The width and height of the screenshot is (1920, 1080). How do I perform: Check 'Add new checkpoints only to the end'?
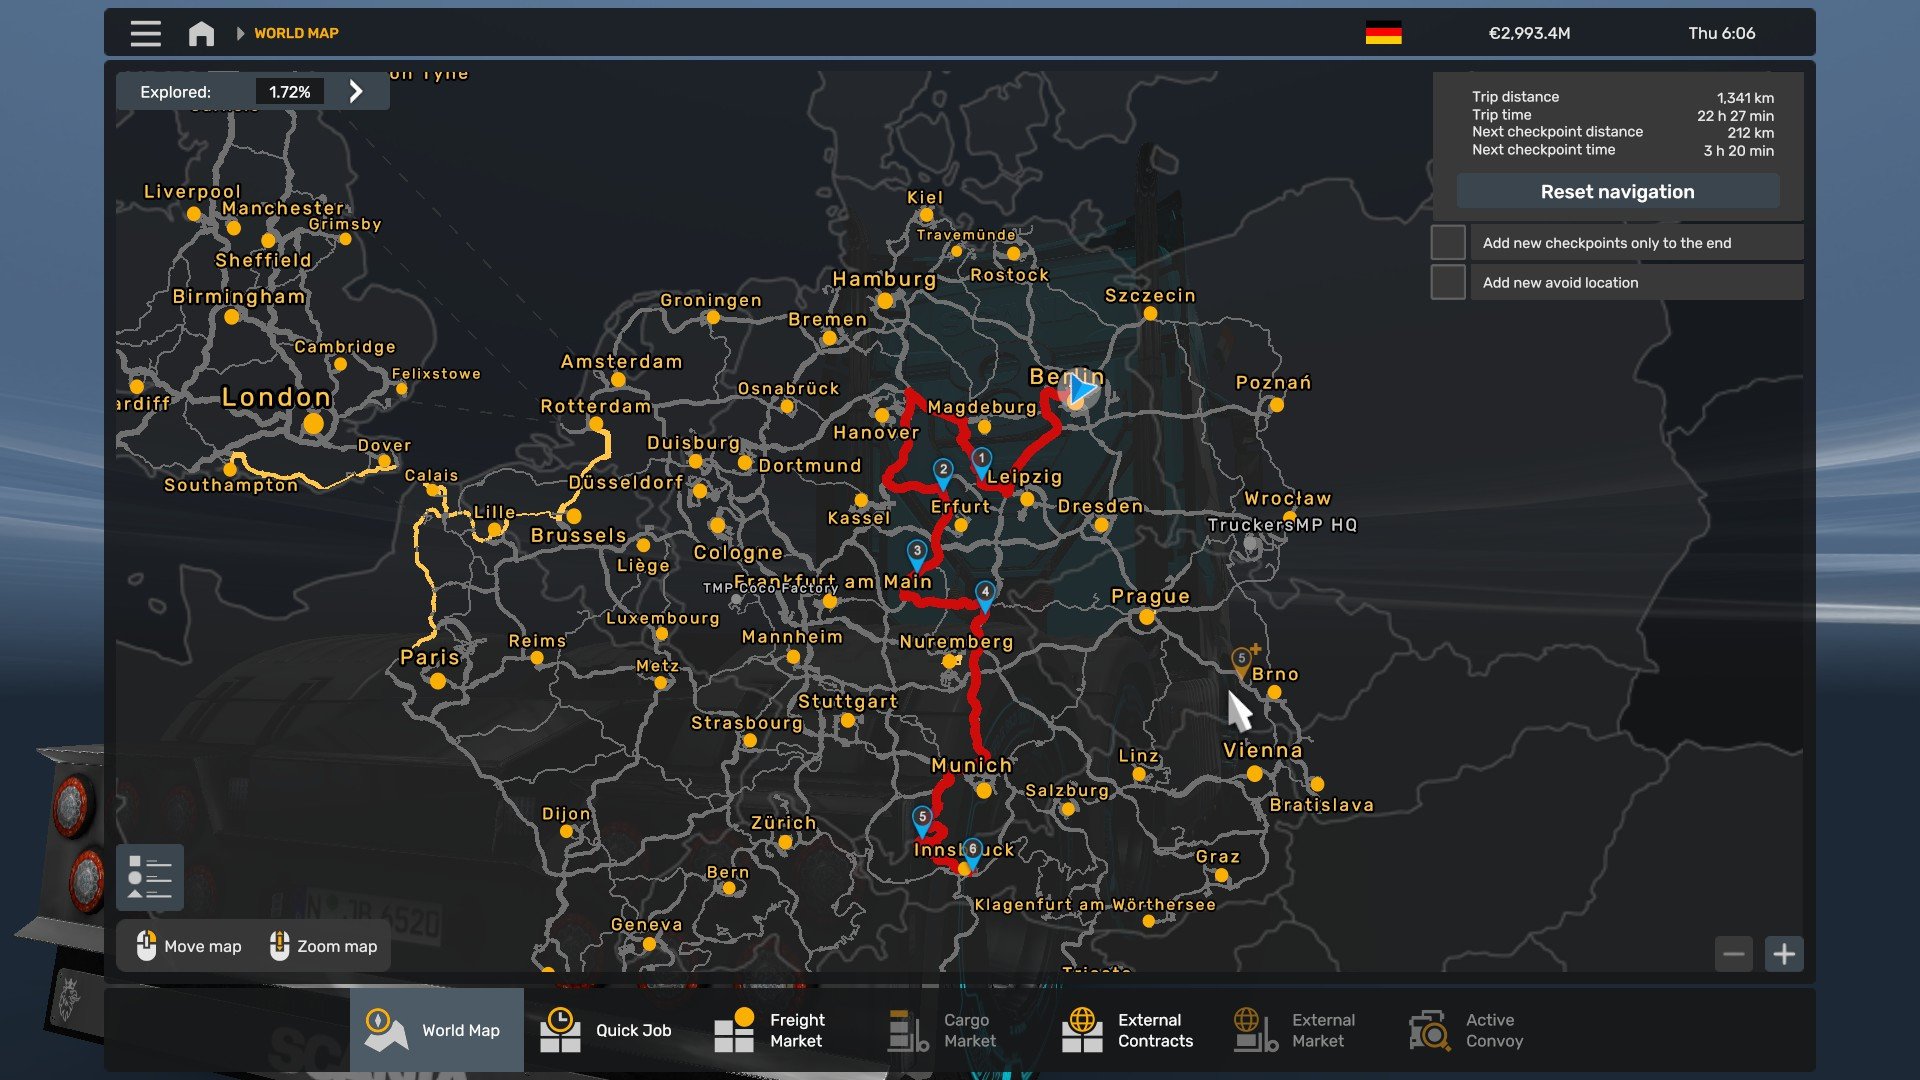[x=1448, y=243]
